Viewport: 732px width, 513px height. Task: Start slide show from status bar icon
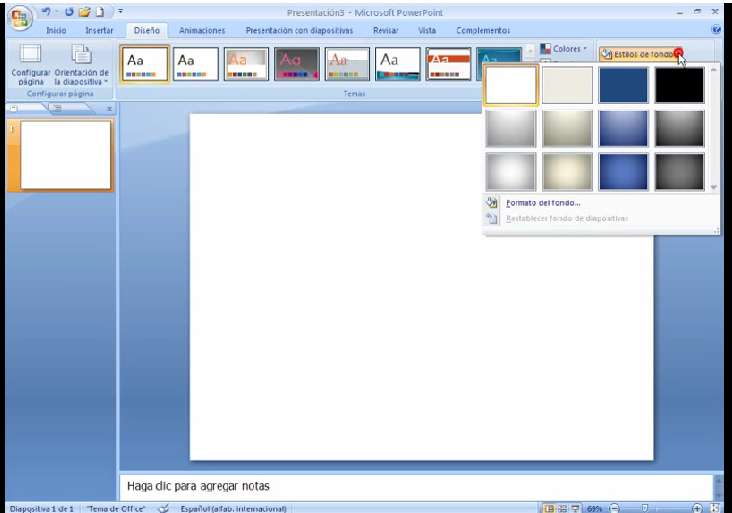[x=576, y=508]
